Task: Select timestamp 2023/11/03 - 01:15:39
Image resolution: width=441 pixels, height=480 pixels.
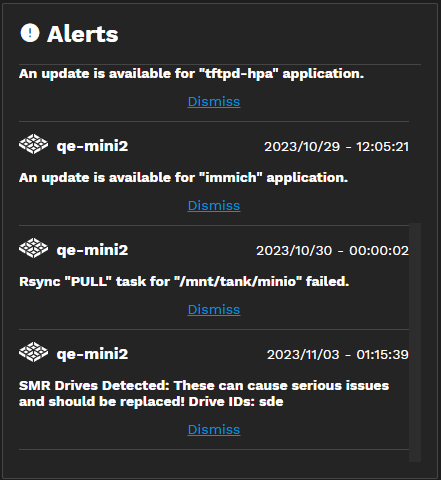Action: pos(338,355)
